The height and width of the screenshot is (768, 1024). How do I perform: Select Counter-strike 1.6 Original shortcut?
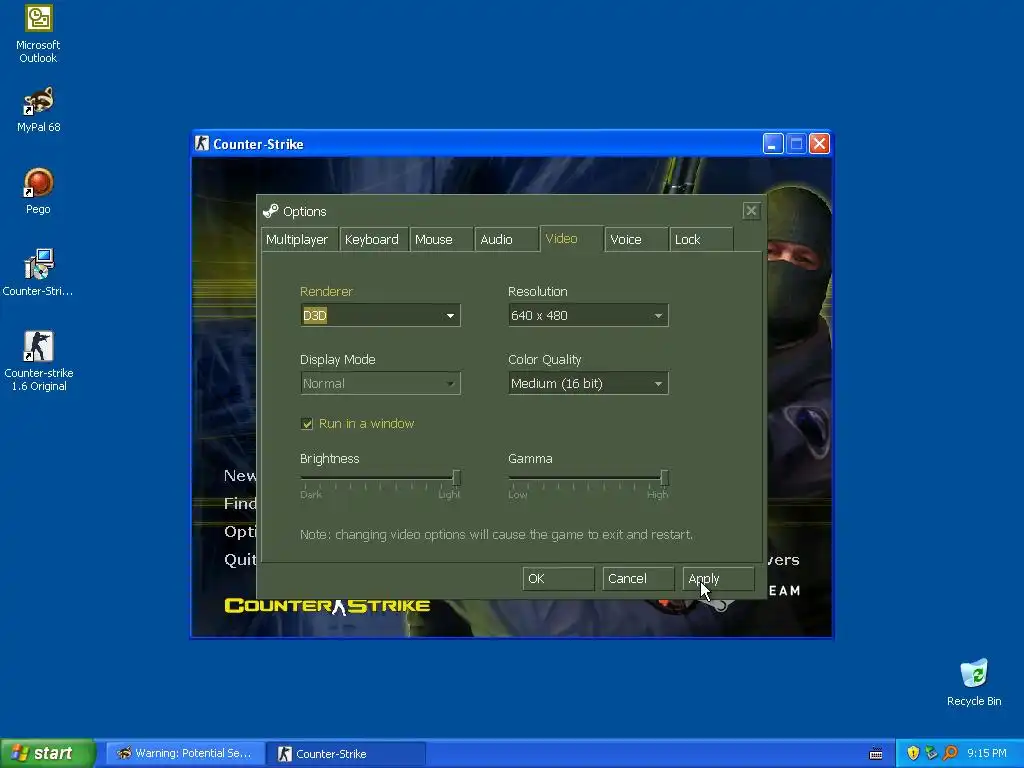[39, 361]
